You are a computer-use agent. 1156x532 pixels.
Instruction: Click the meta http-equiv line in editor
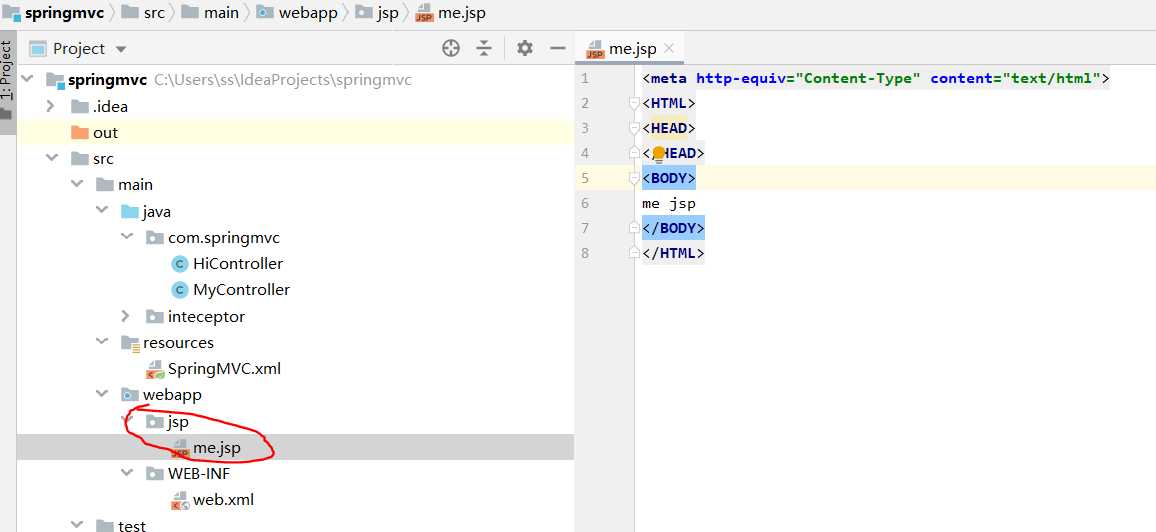point(876,78)
